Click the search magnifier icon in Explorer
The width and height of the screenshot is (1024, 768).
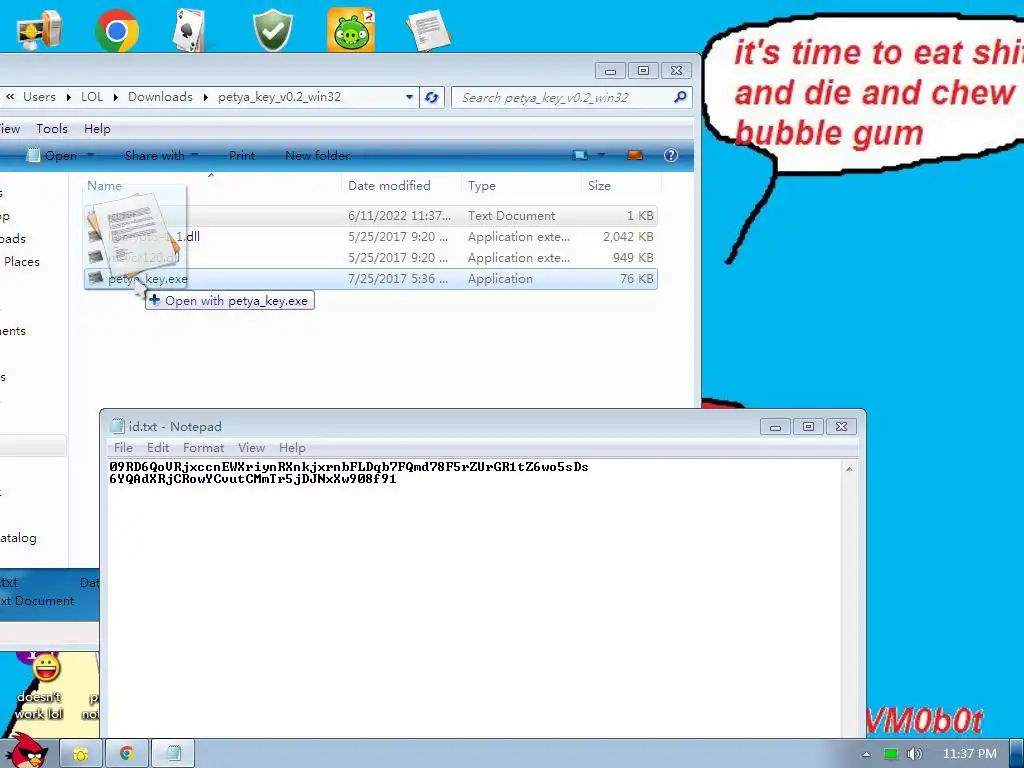(680, 97)
